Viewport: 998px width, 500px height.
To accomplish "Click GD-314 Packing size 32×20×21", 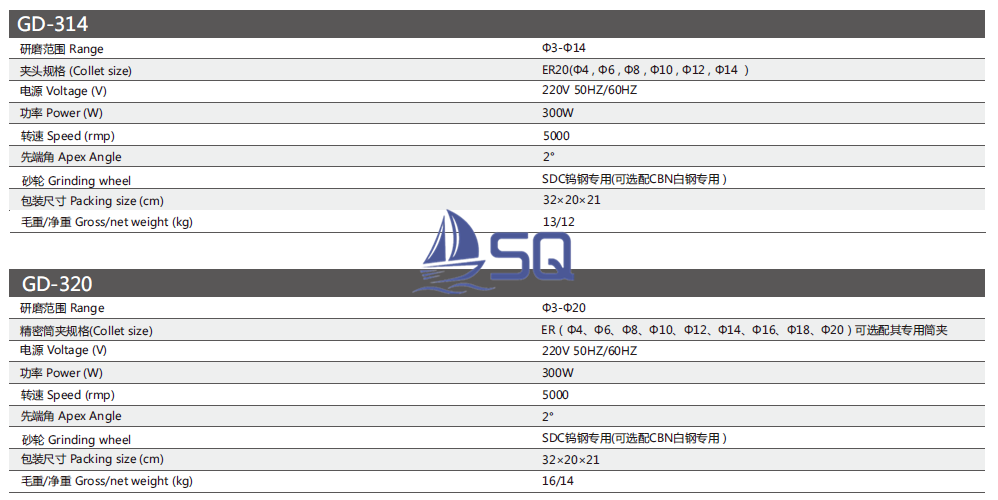I will [572, 200].
